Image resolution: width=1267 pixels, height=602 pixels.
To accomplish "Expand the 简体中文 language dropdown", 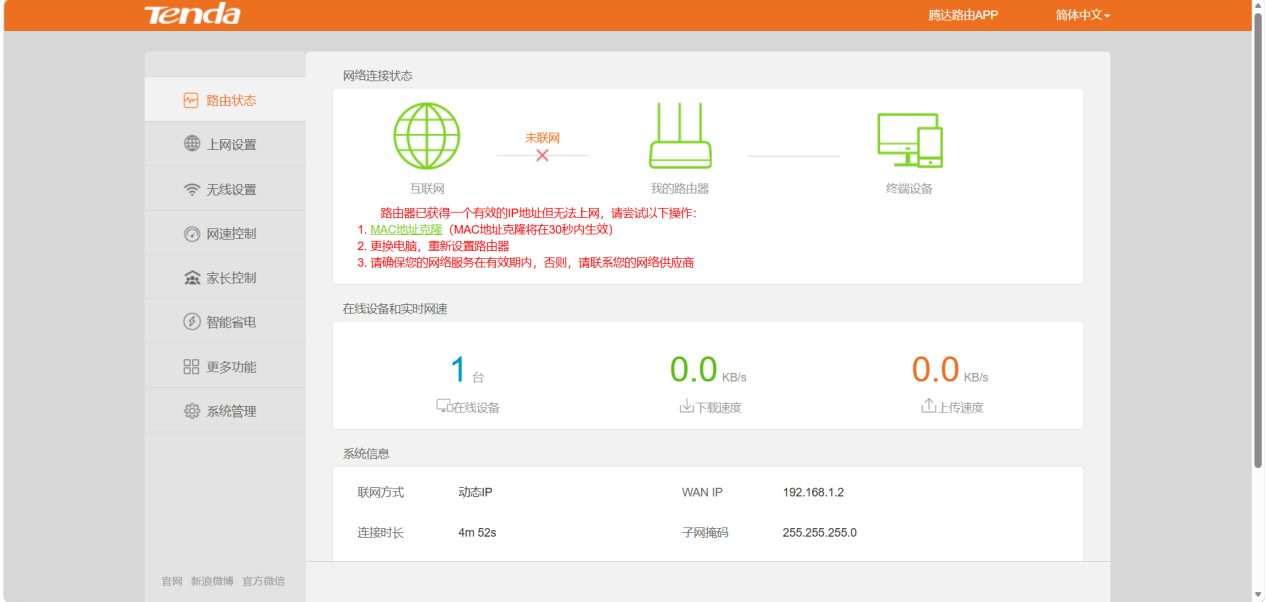I will tap(1083, 15).
